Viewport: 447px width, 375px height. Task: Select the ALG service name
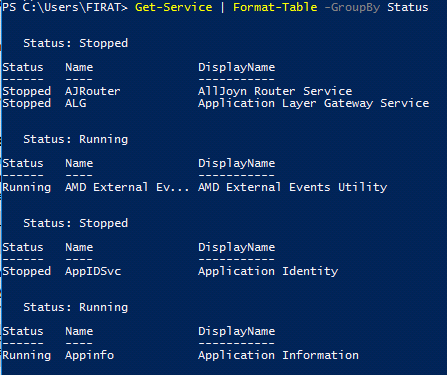76,103
